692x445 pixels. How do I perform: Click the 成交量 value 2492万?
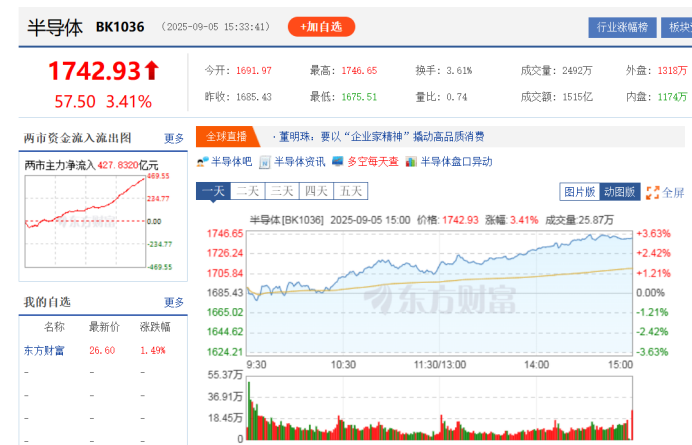click(577, 71)
